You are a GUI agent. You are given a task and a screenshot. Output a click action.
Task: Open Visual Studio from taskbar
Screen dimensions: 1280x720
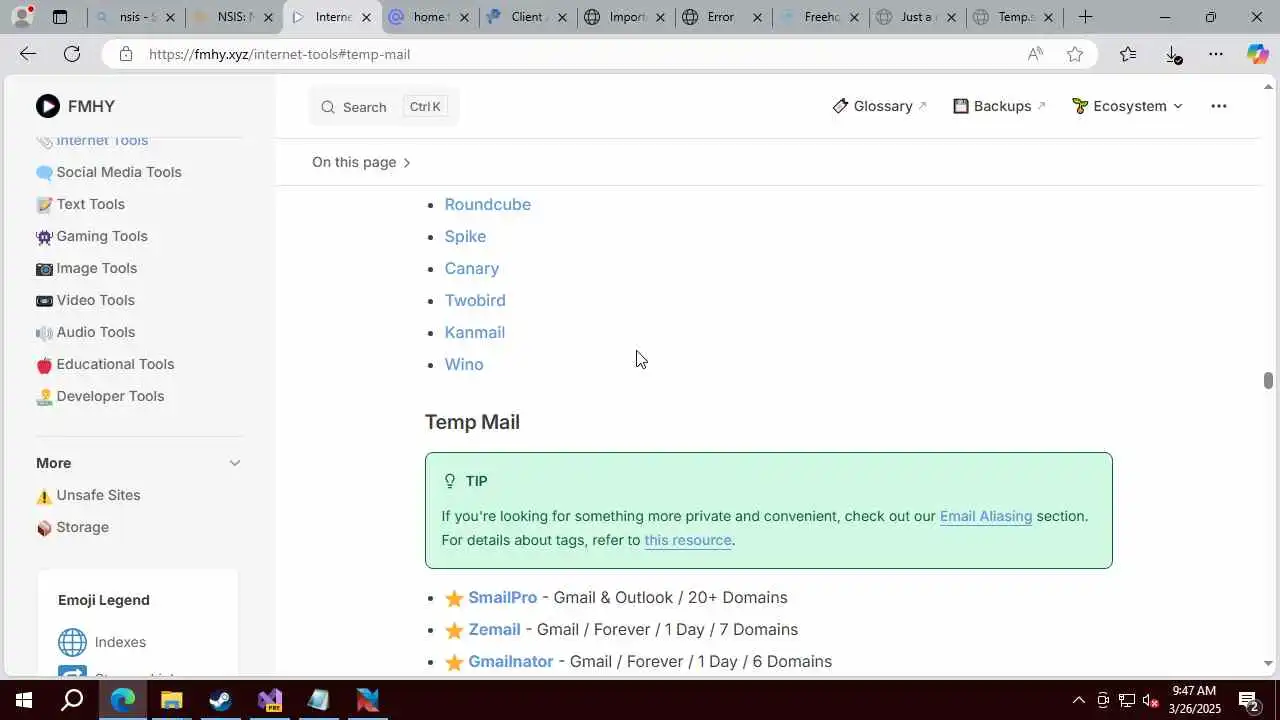coord(269,700)
